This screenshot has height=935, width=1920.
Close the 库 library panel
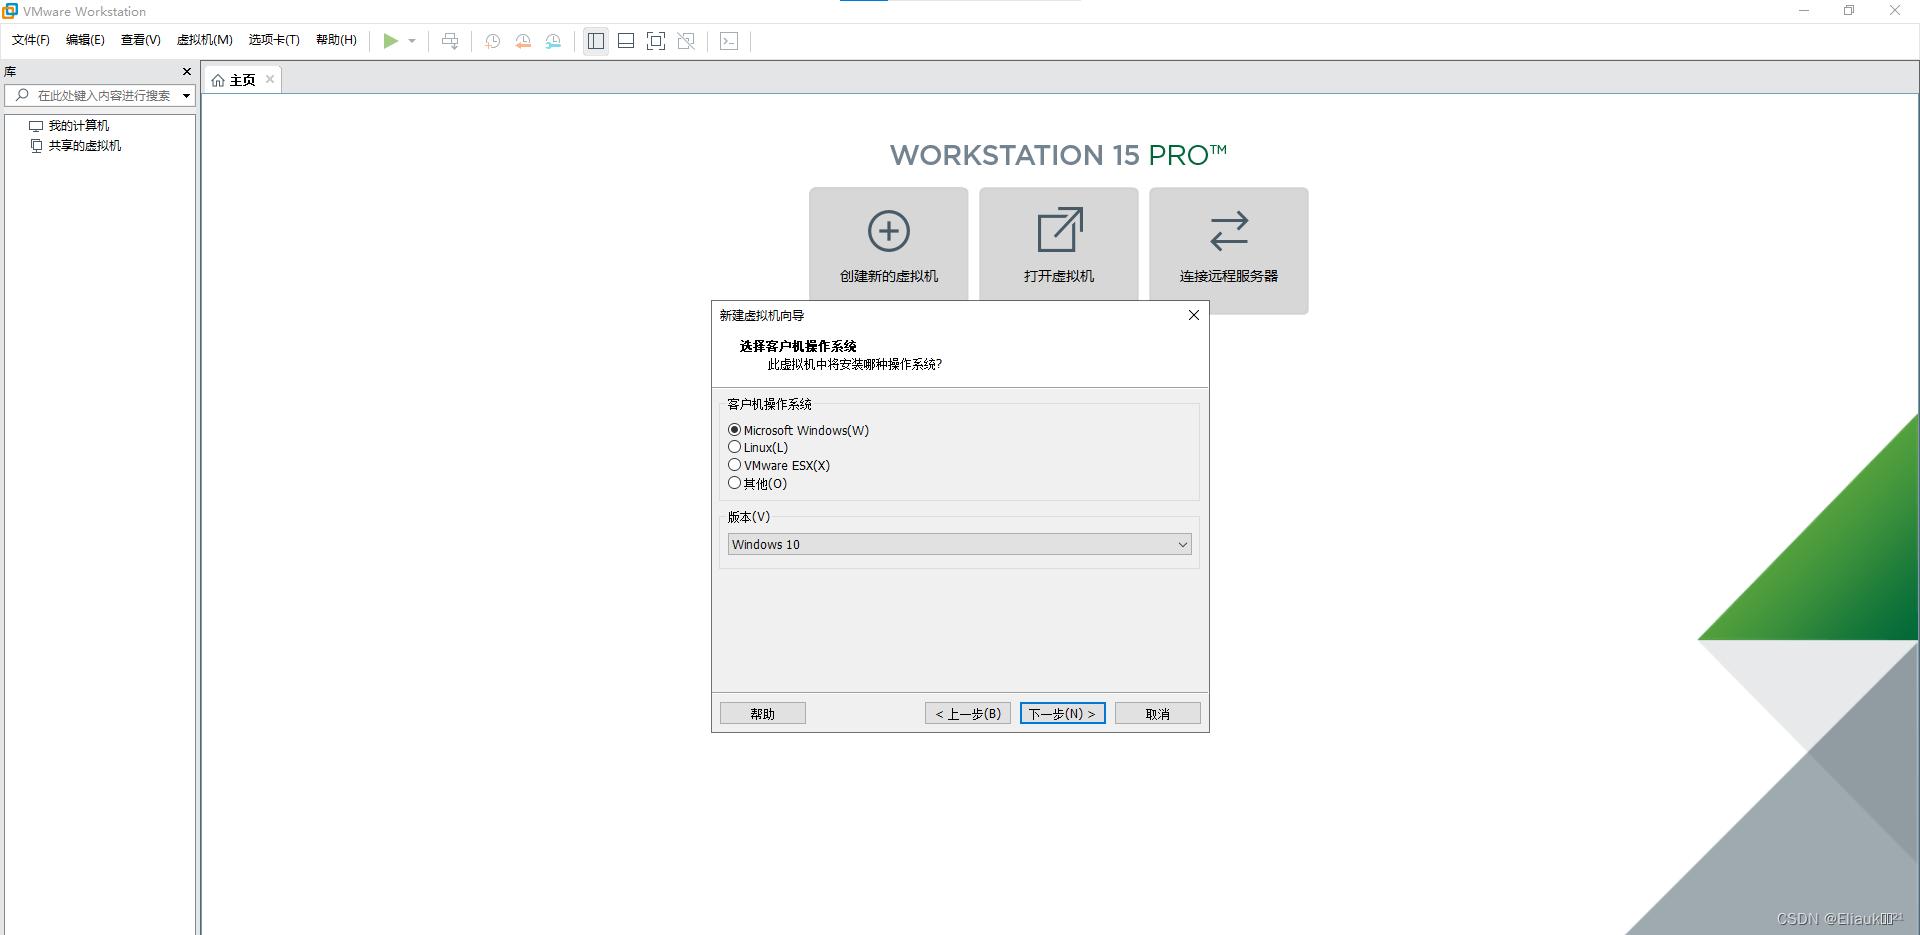point(187,71)
